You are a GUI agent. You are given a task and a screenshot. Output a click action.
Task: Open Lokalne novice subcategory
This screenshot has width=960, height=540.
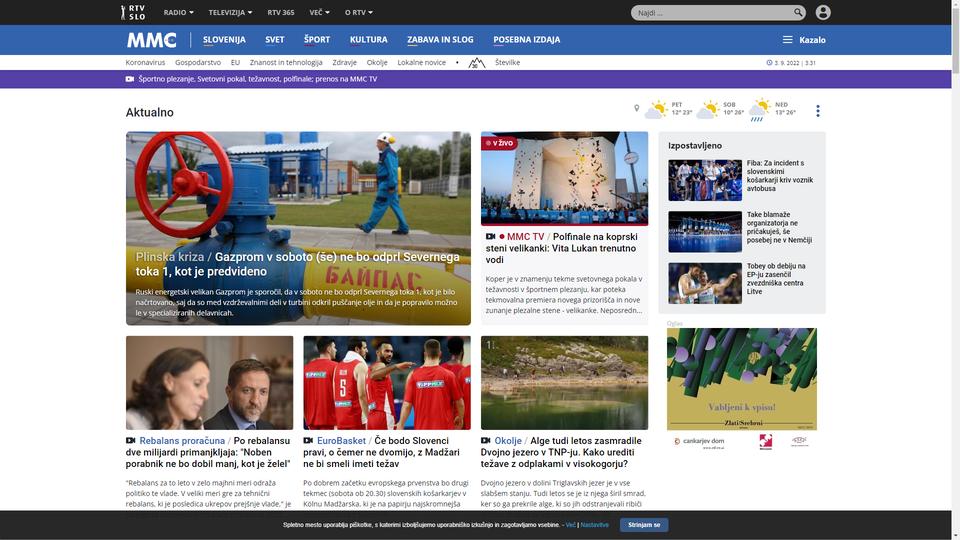(421, 62)
